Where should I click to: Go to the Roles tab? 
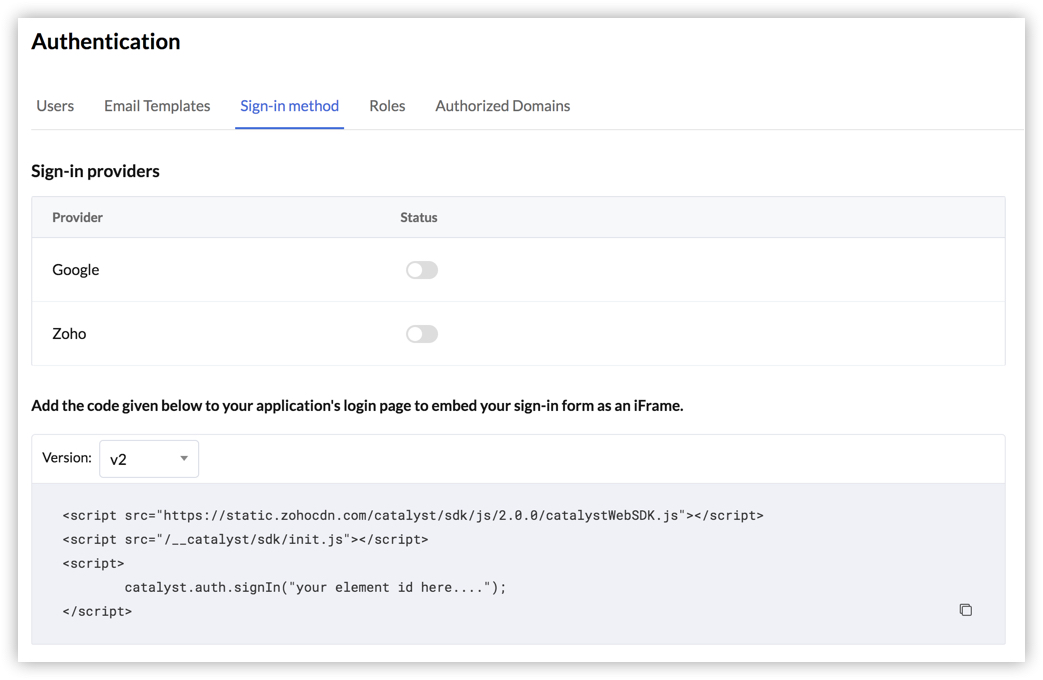point(387,106)
